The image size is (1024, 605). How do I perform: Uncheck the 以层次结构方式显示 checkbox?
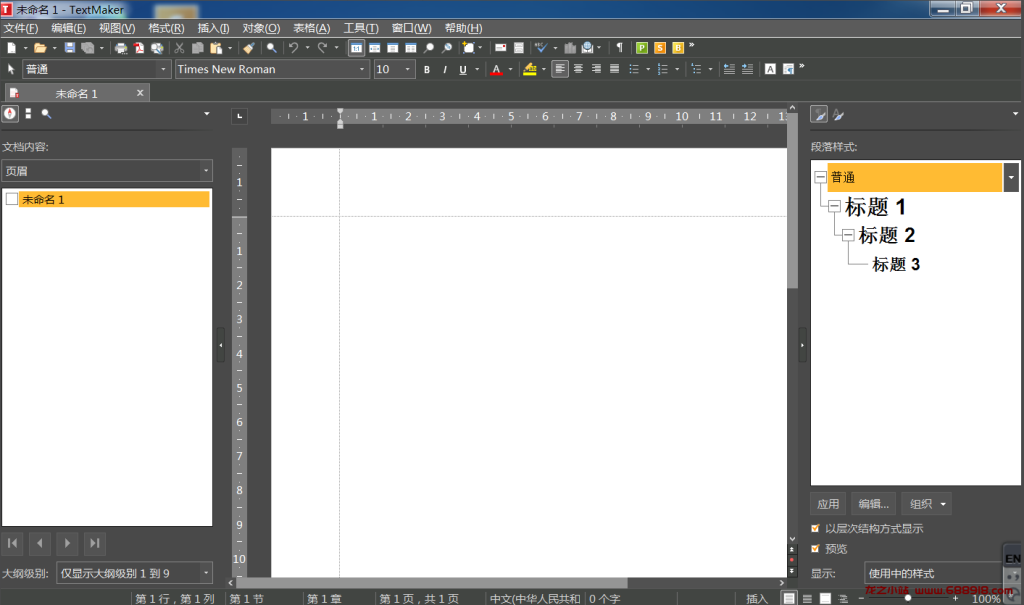pos(815,528)
